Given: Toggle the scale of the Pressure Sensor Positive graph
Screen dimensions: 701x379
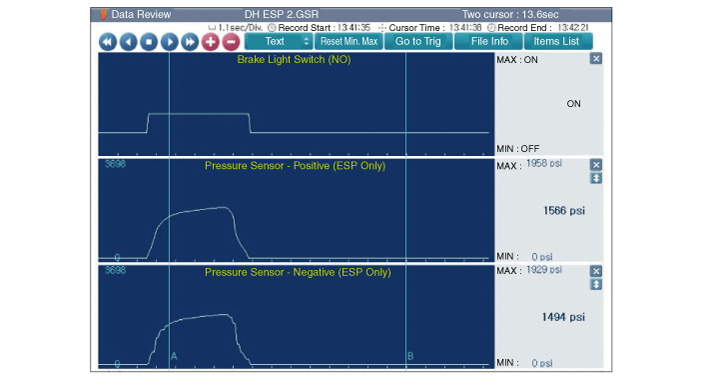Looking at the screenshot, I should (x=595, y=178).
